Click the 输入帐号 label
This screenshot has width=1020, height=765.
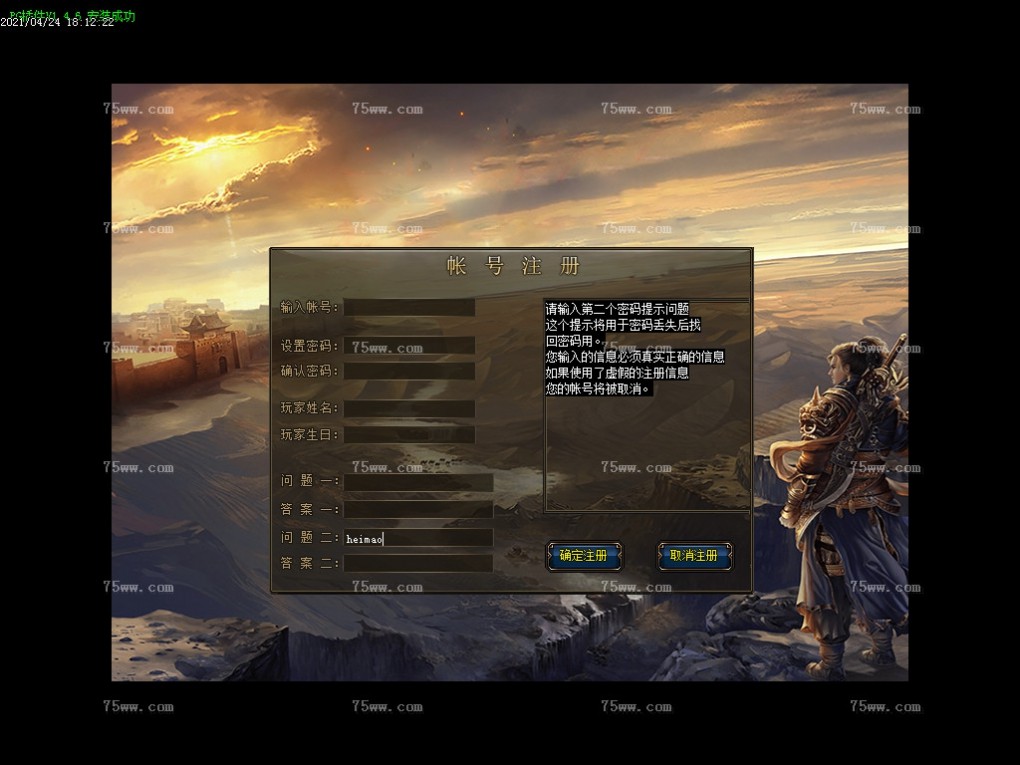tap(309, 307)
